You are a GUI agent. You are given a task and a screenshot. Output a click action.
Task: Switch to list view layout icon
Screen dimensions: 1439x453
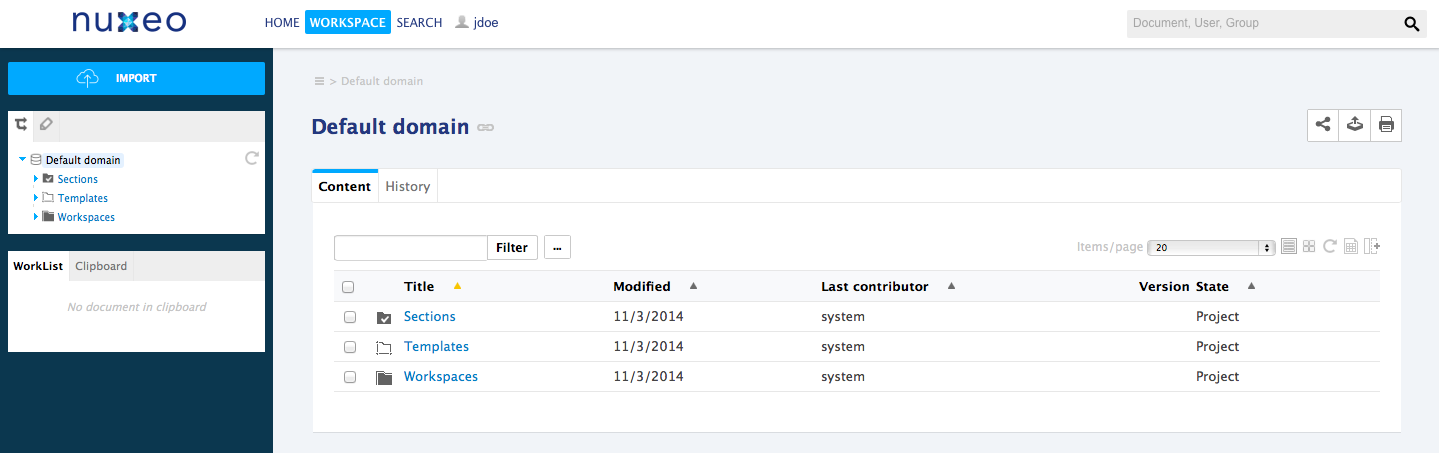click(x=1289, y=246)
